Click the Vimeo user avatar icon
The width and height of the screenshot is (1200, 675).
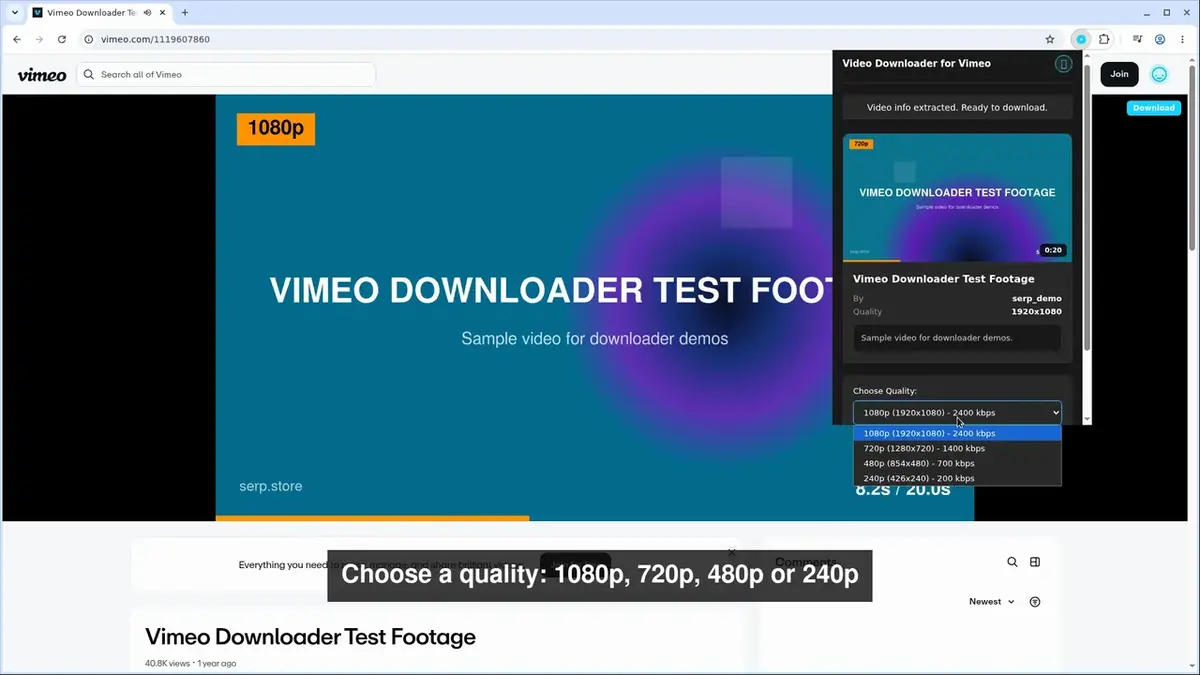[x=1159, y=74]
